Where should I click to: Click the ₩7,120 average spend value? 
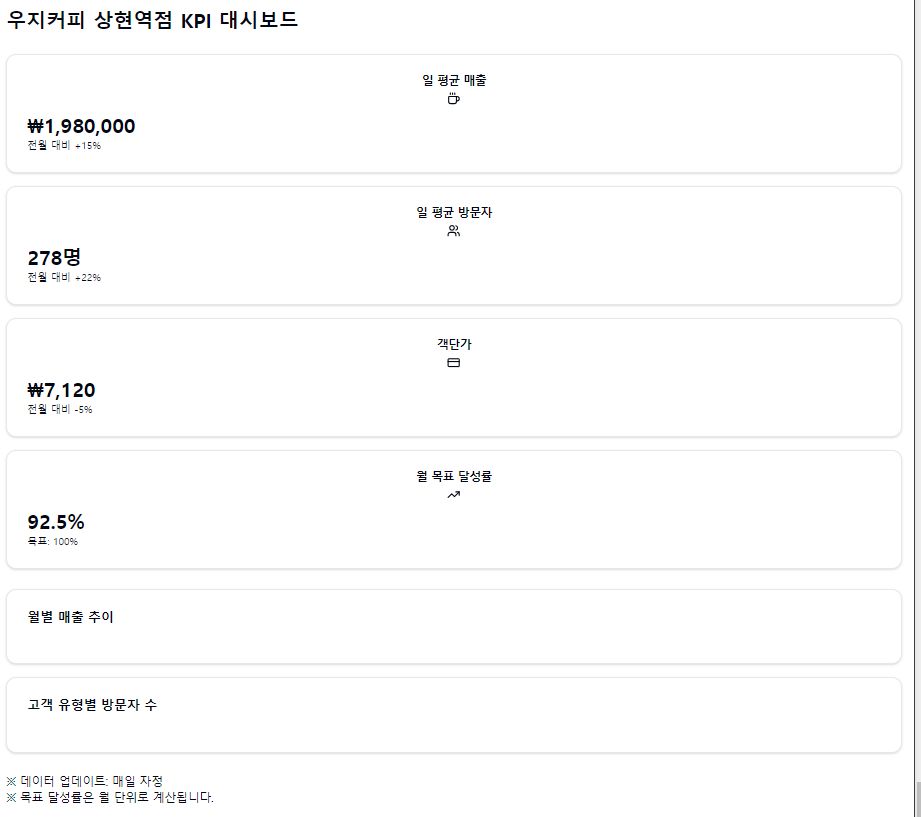(x=61, y=390)
